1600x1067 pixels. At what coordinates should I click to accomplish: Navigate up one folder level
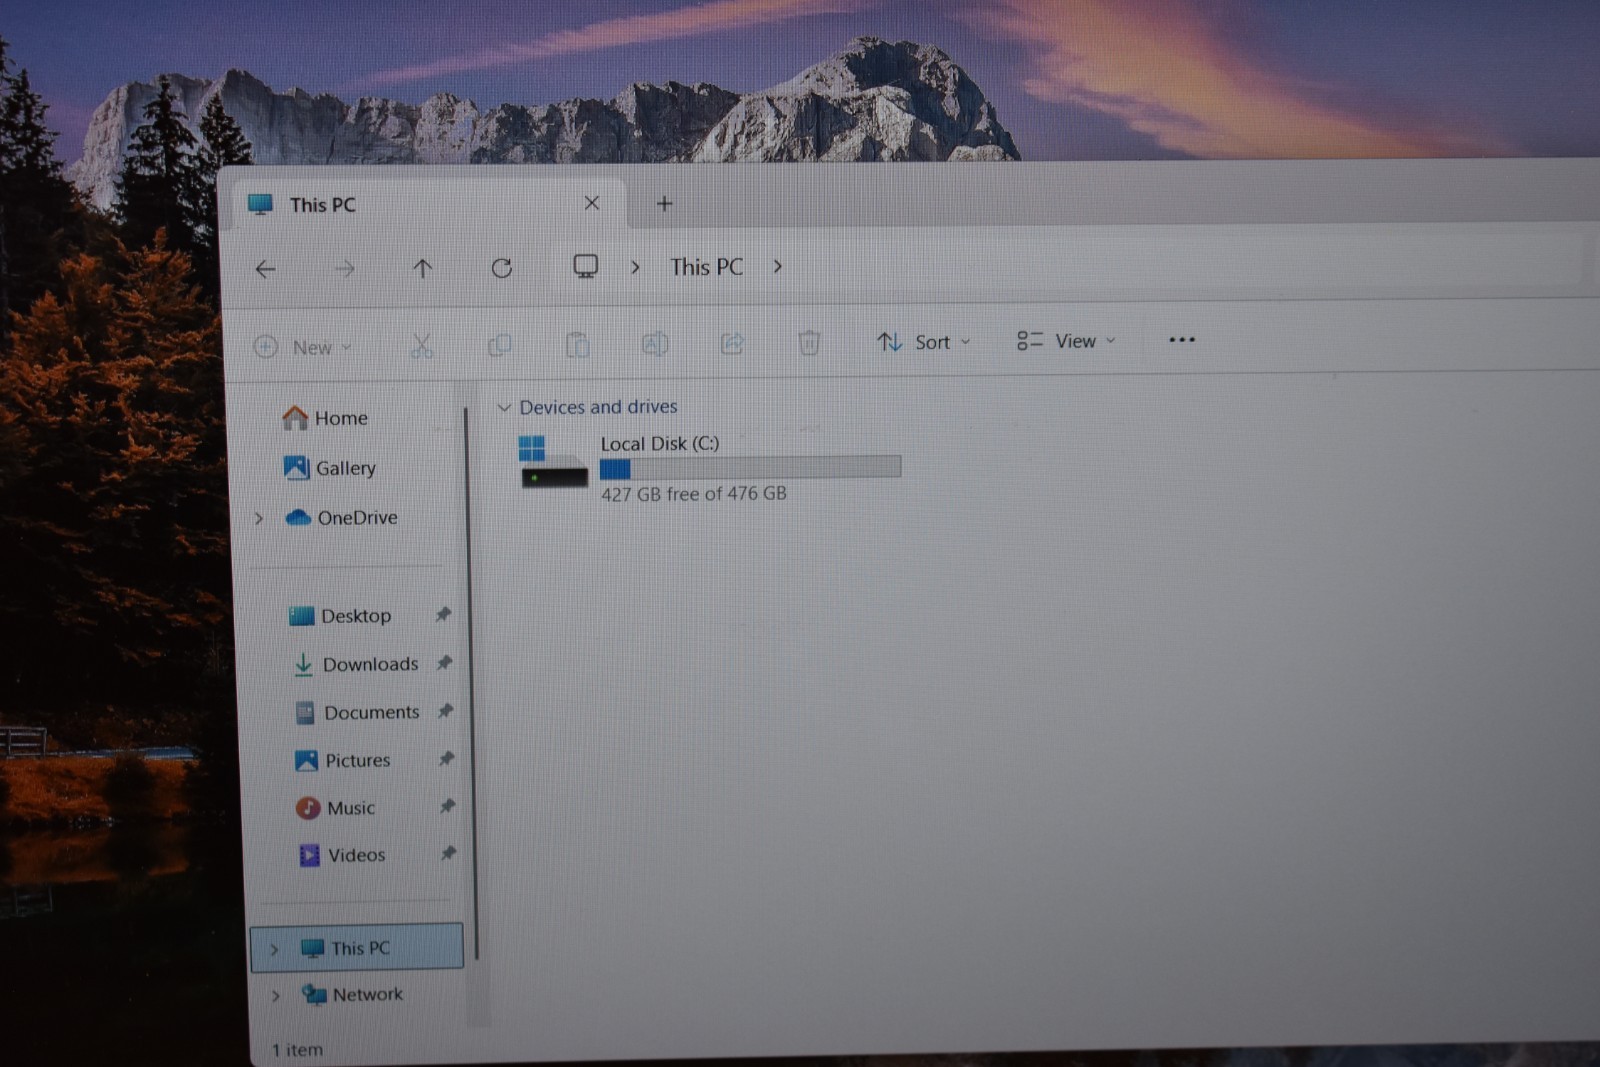pyautogui.click(x=423, y=268)
